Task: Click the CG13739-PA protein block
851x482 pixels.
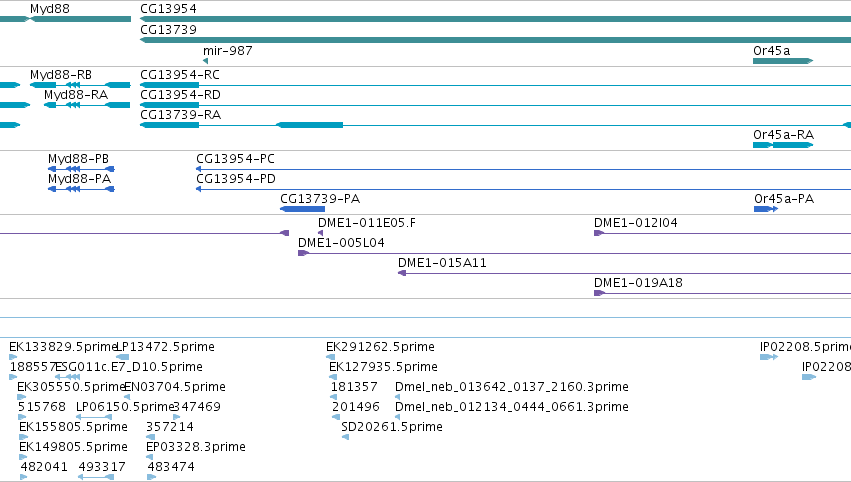Action: [302, 209]
